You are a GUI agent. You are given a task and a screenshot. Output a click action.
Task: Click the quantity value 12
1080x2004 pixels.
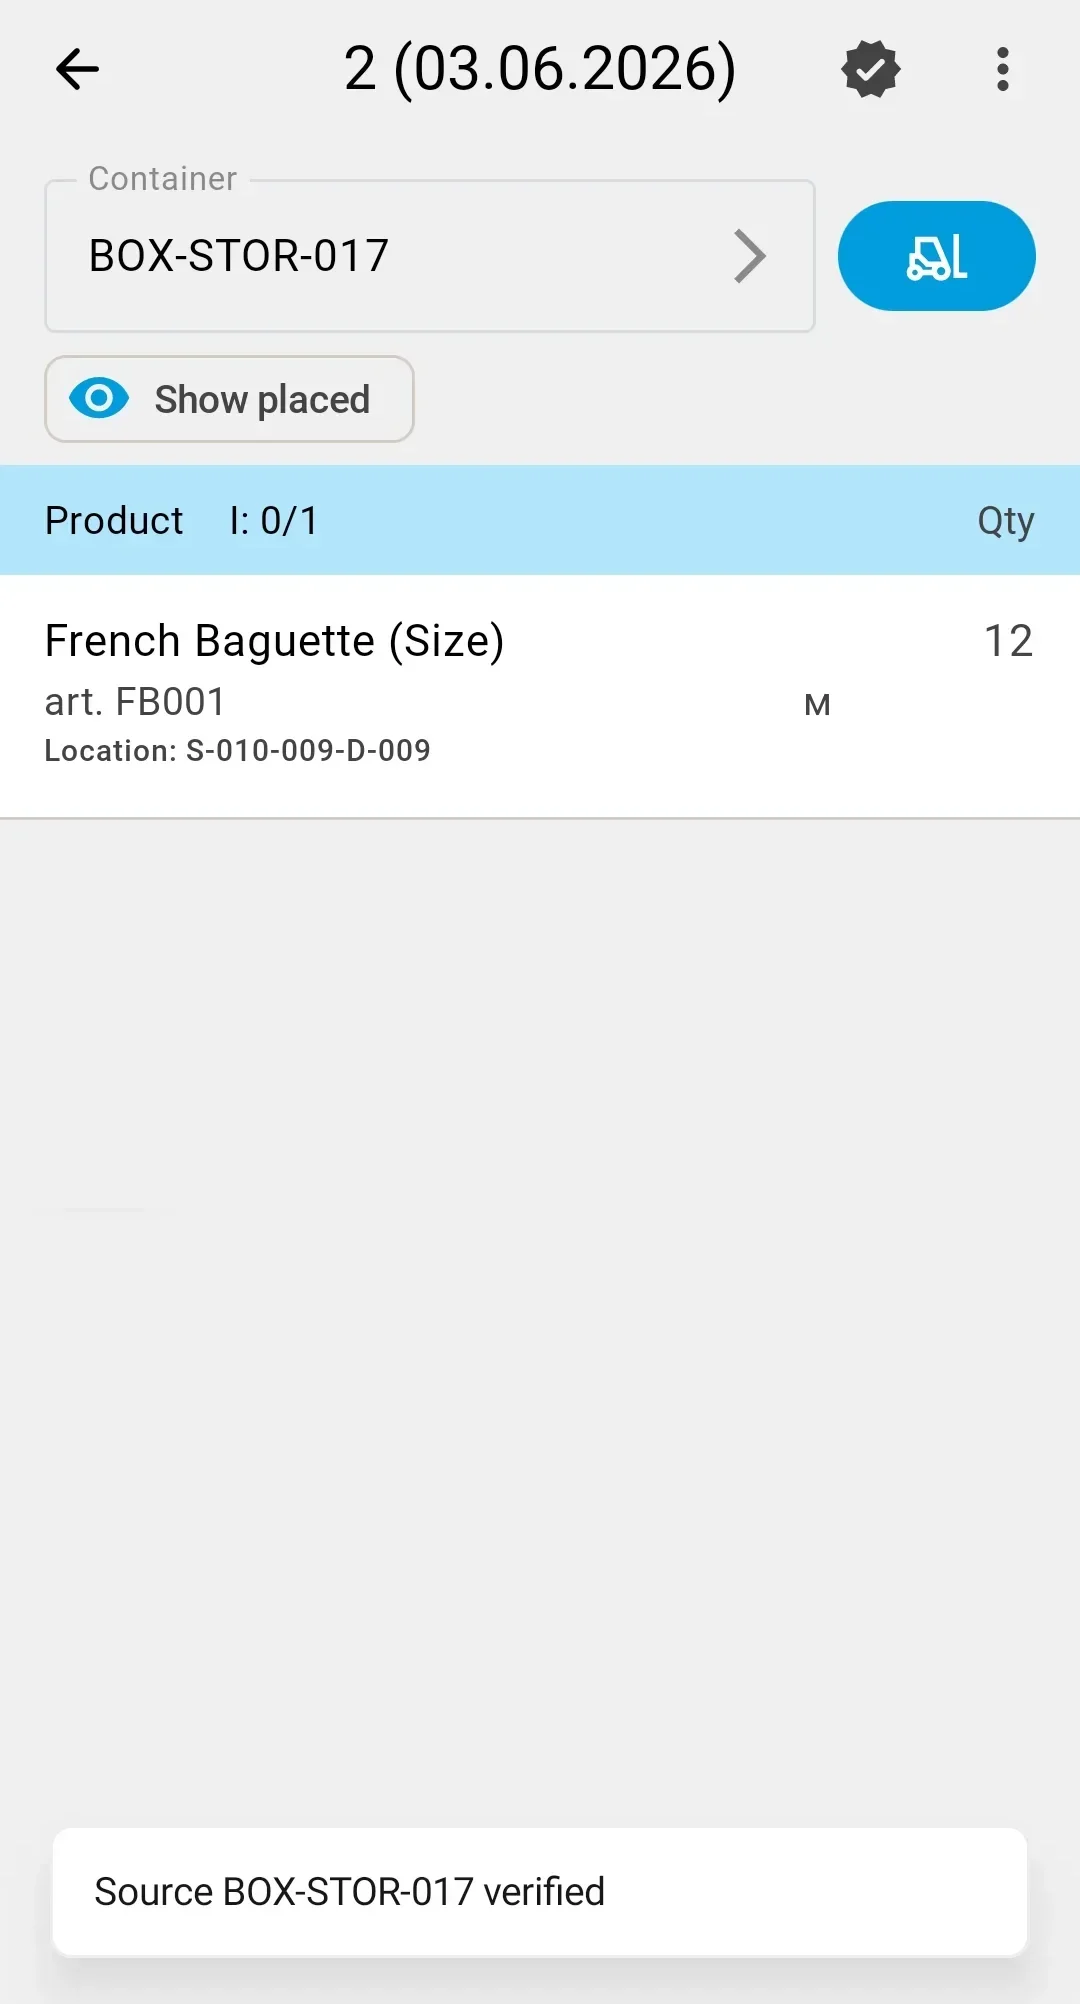coord(1008,640)
